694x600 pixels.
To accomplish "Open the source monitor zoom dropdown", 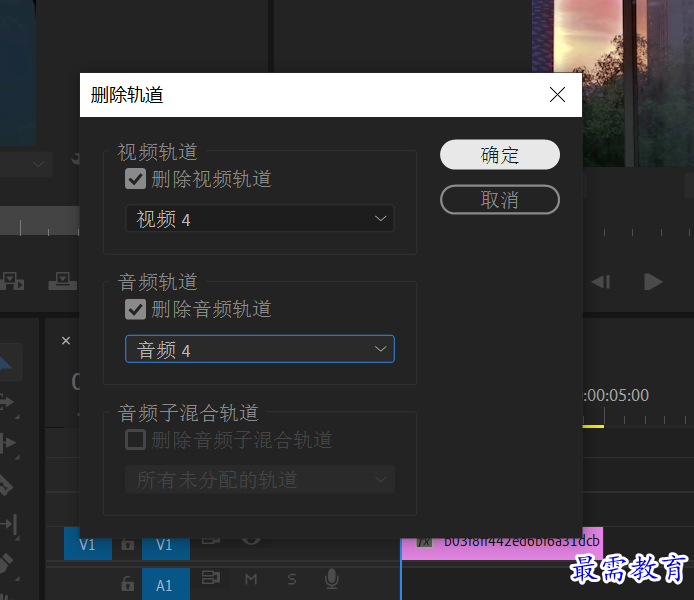I will pyautogui.click(x=26, y=165).
